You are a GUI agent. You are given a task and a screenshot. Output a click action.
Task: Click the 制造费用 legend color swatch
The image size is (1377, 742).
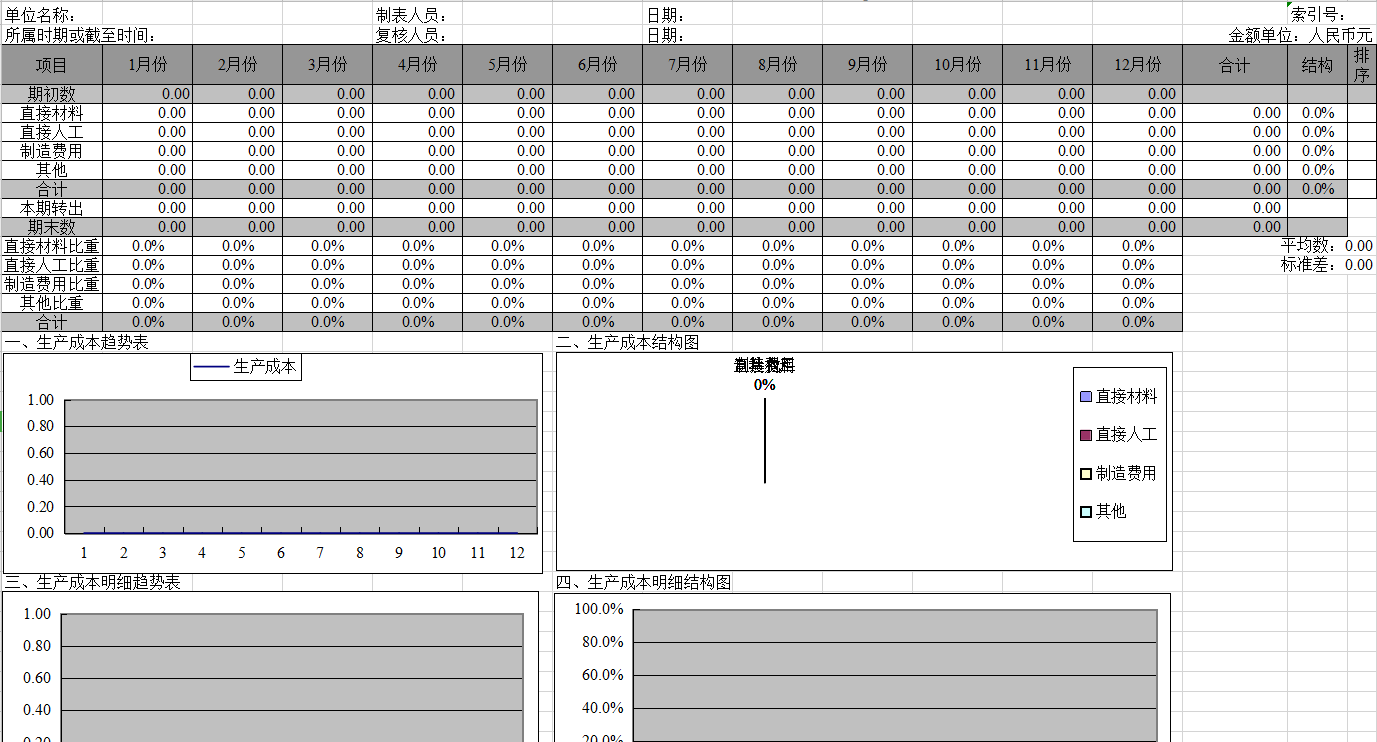click(x=1086, y=473)
